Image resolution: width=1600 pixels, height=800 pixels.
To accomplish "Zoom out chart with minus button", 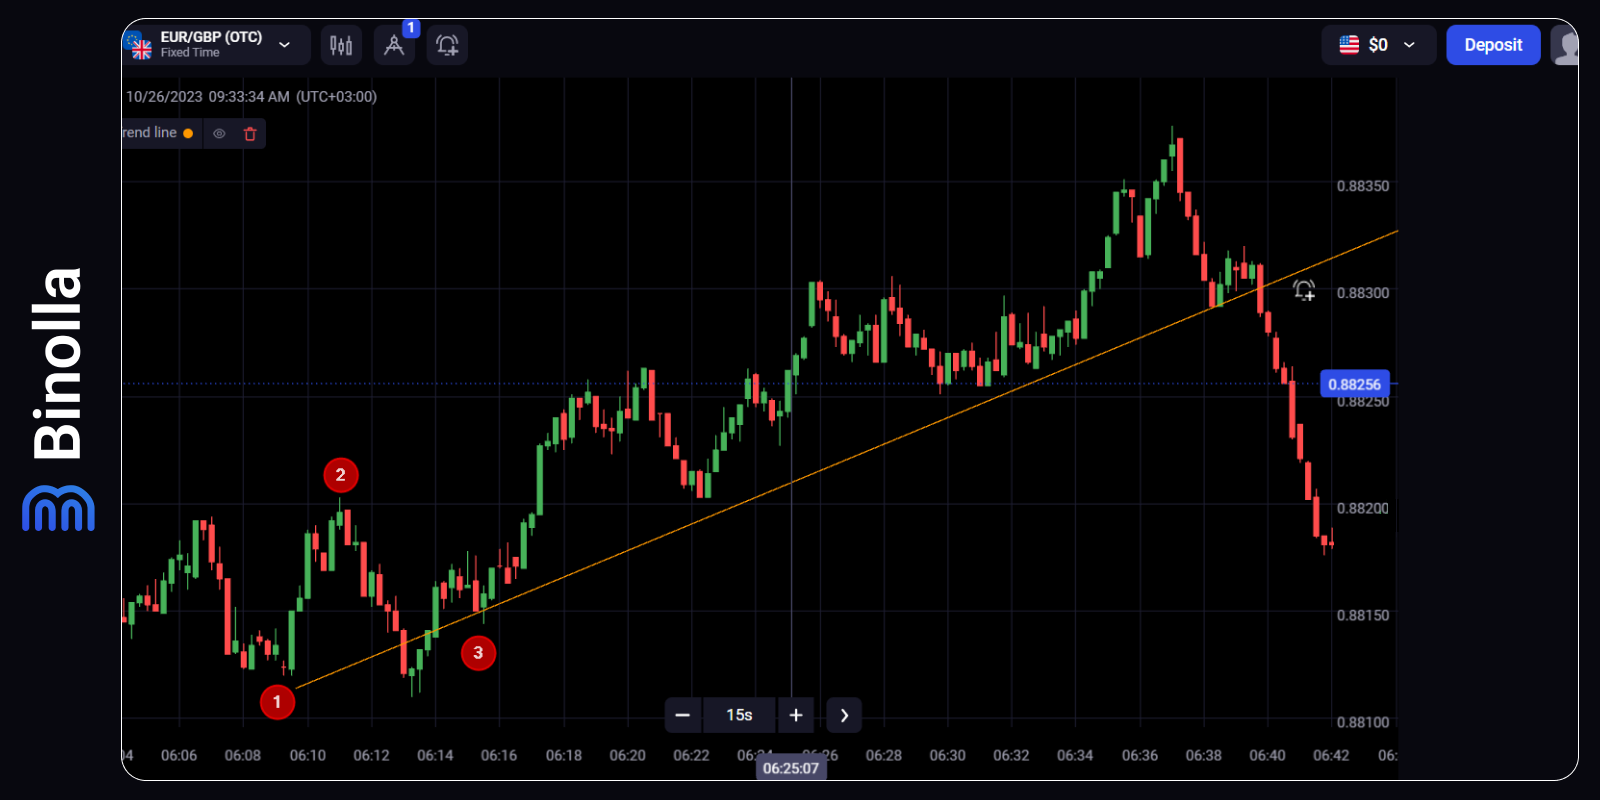I will tap(683, 715).
